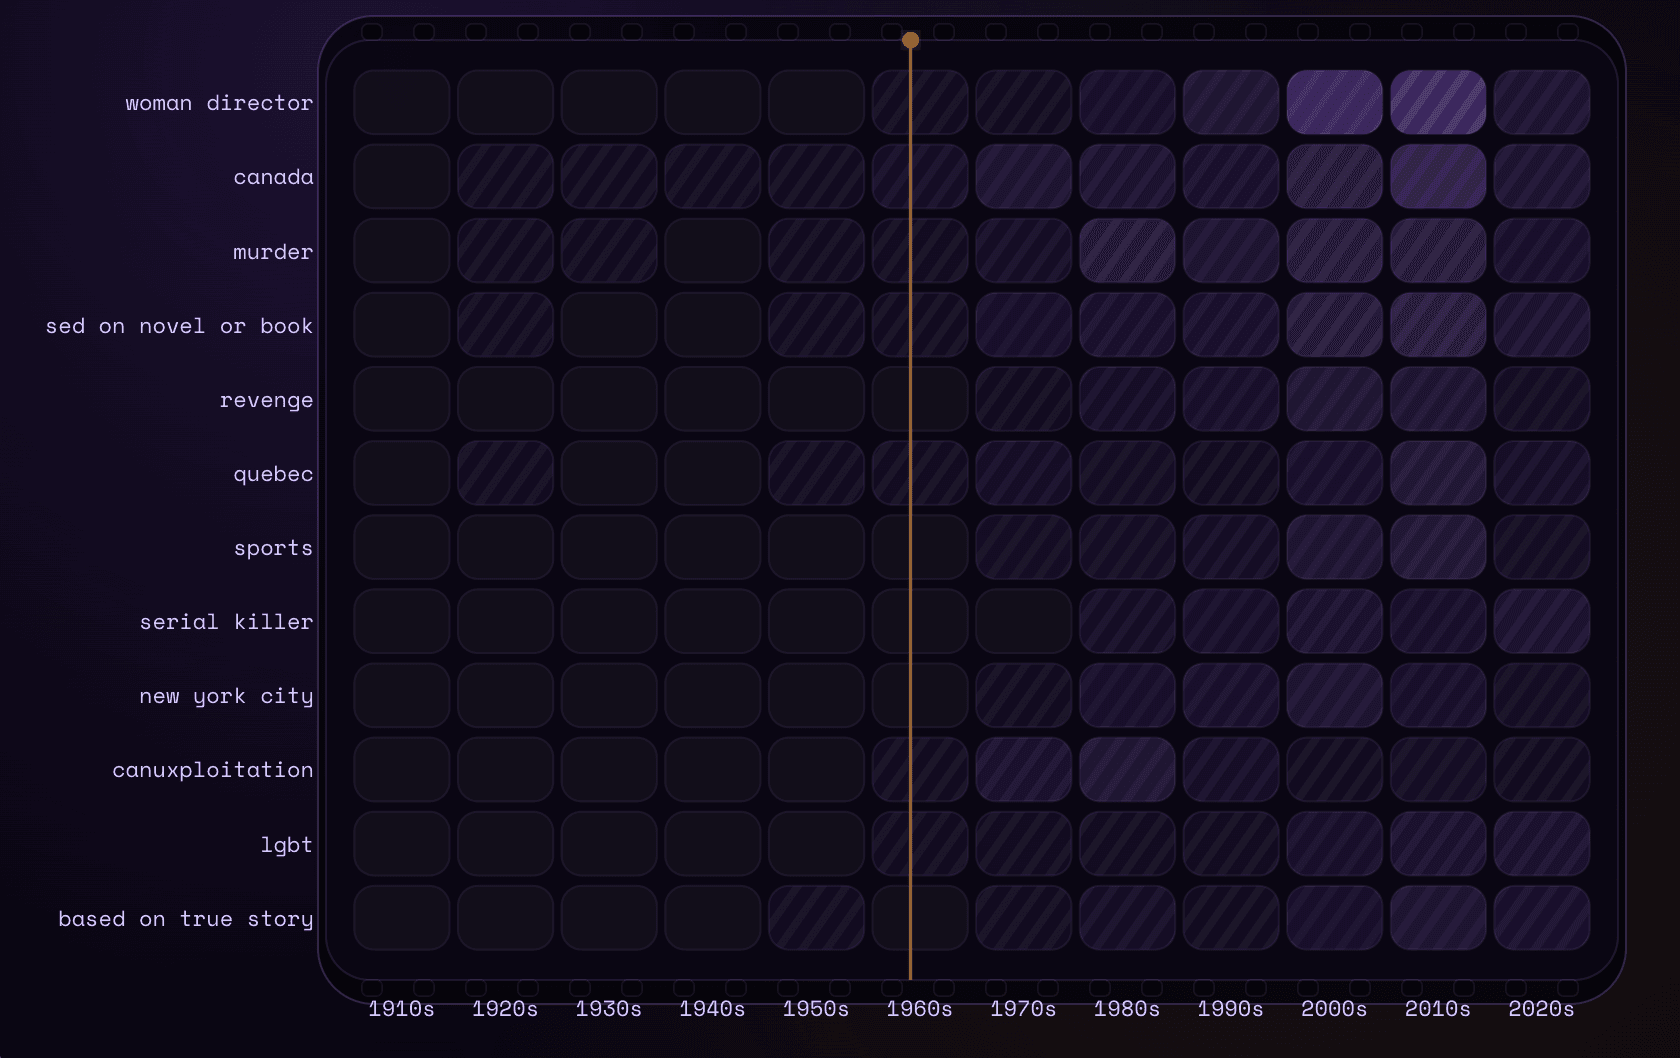The height and width of the screenshot is (1058, 1680).
Task: Choose the based on true story 1950s cell
Action: point(816,917)
